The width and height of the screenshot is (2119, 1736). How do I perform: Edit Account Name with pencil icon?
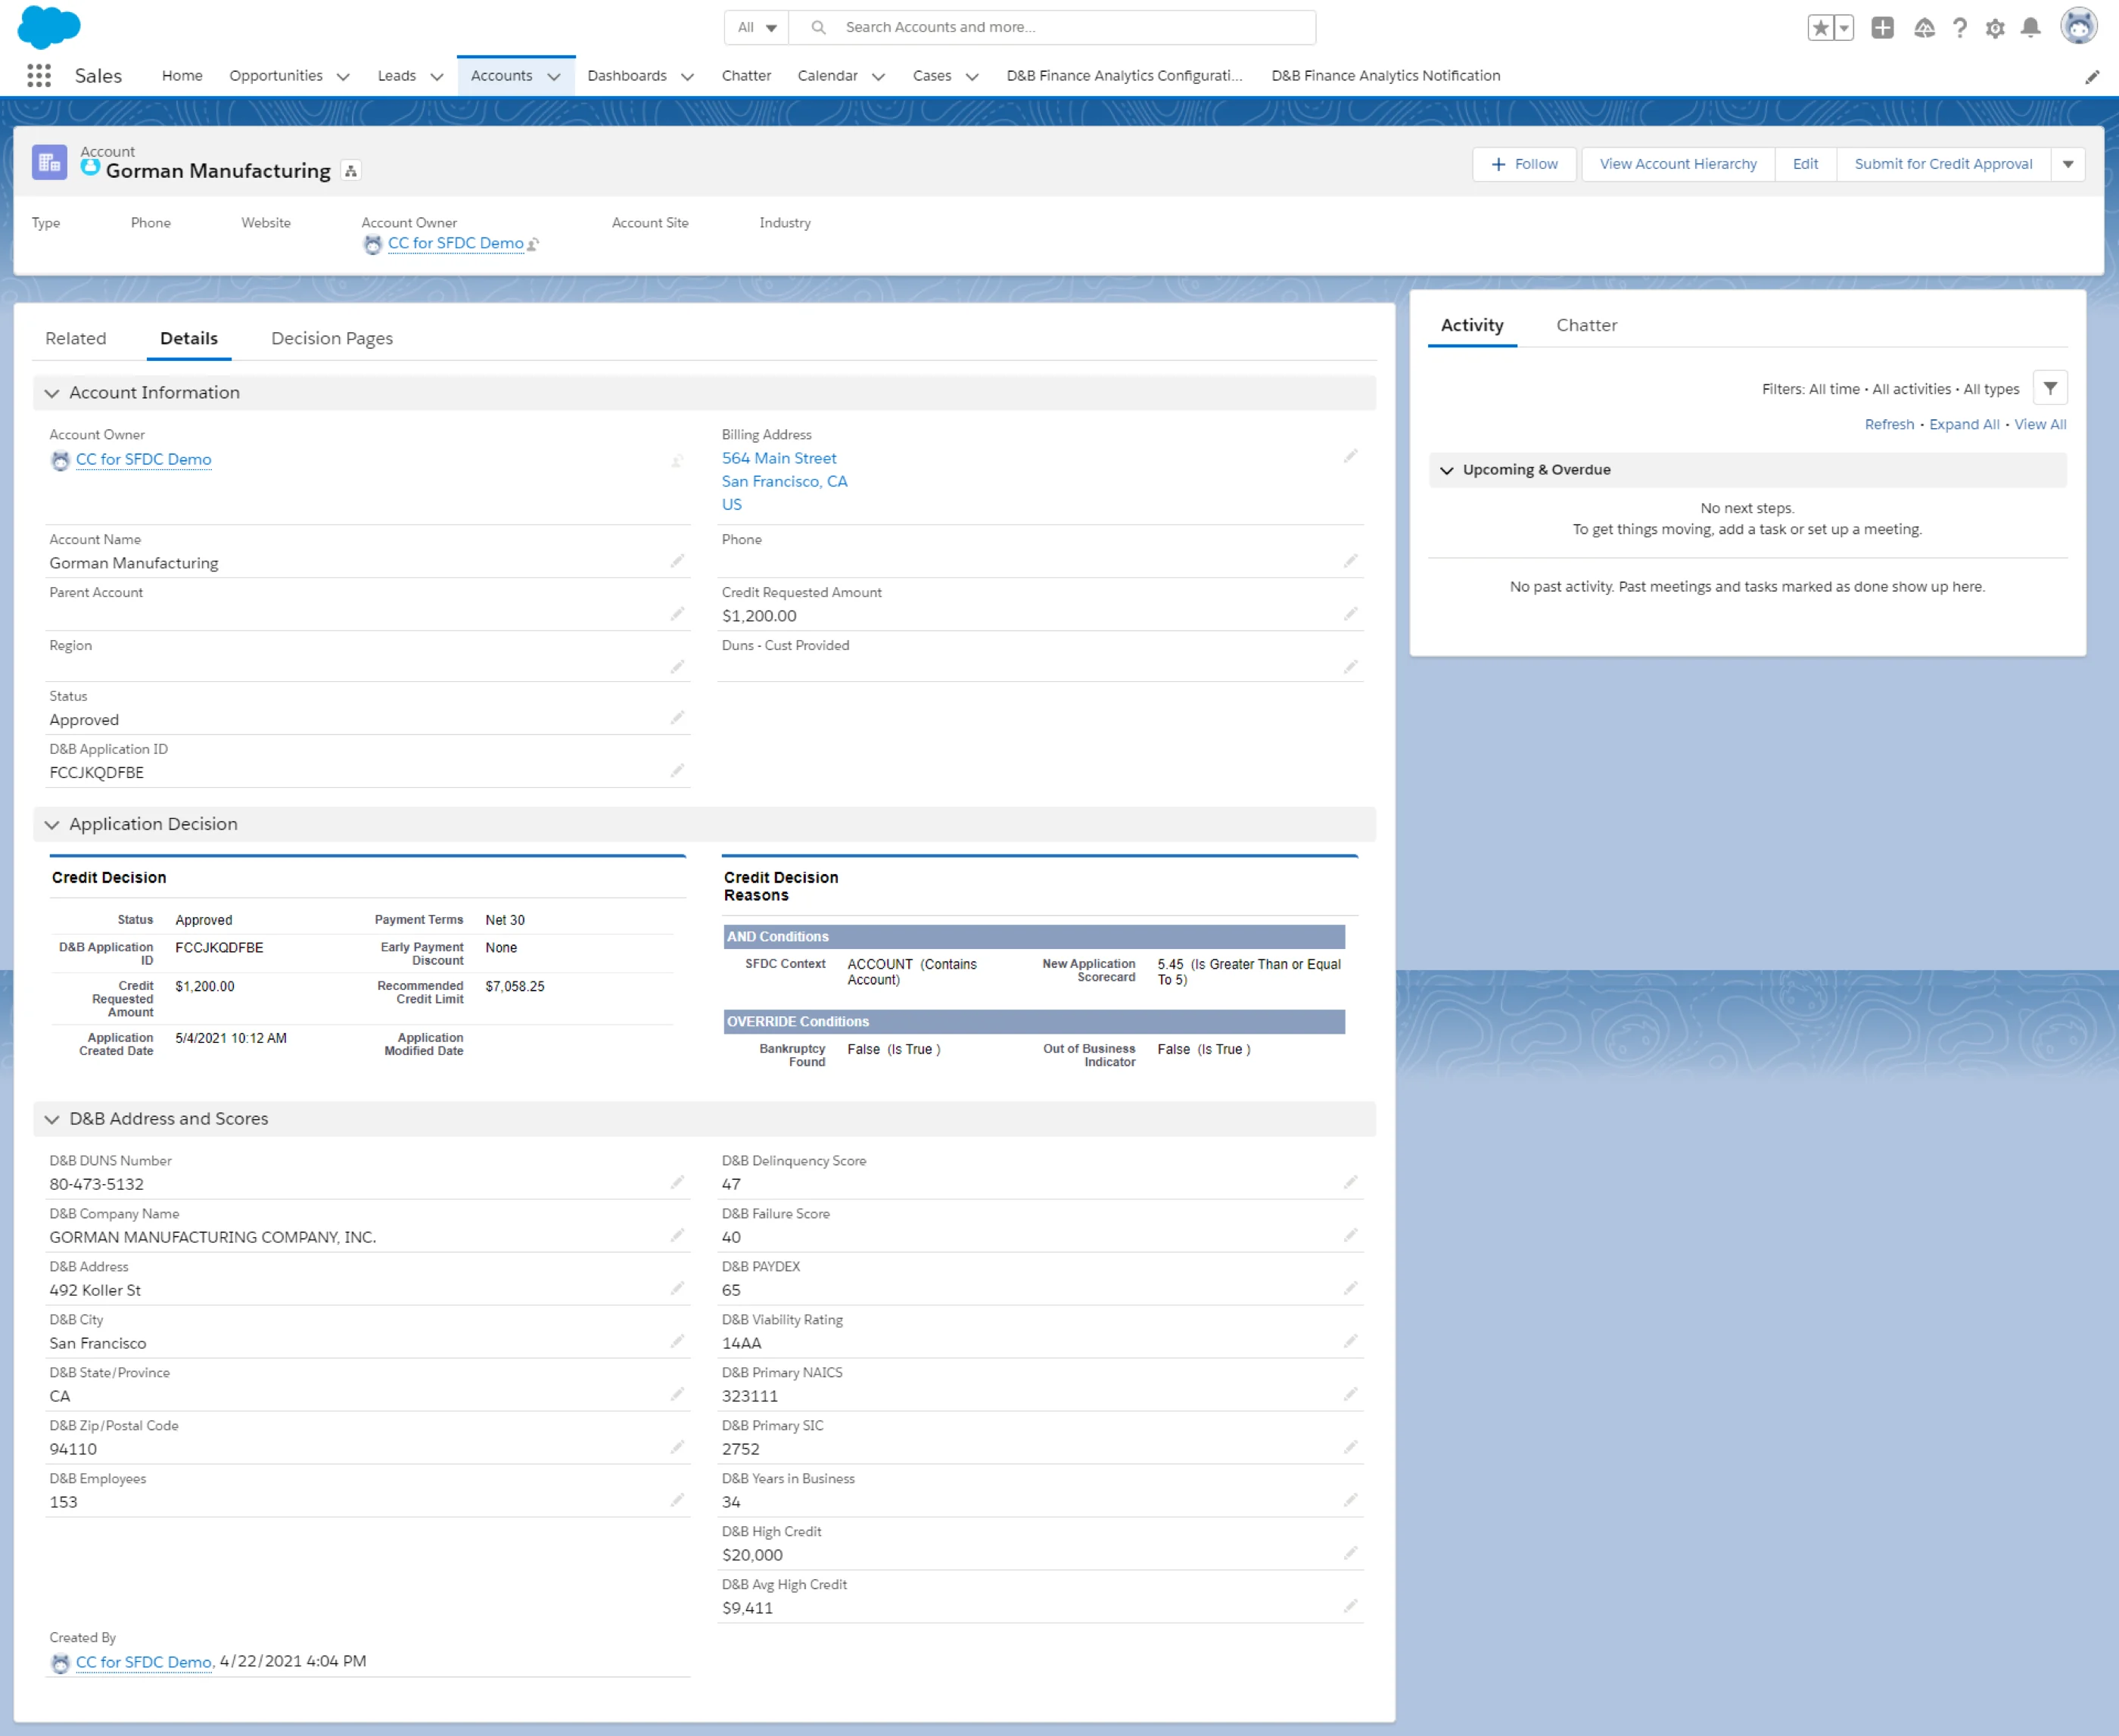678,561
